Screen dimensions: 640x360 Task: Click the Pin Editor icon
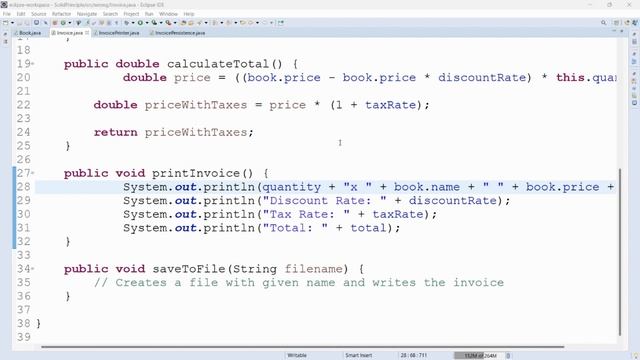tap(281, 23)
